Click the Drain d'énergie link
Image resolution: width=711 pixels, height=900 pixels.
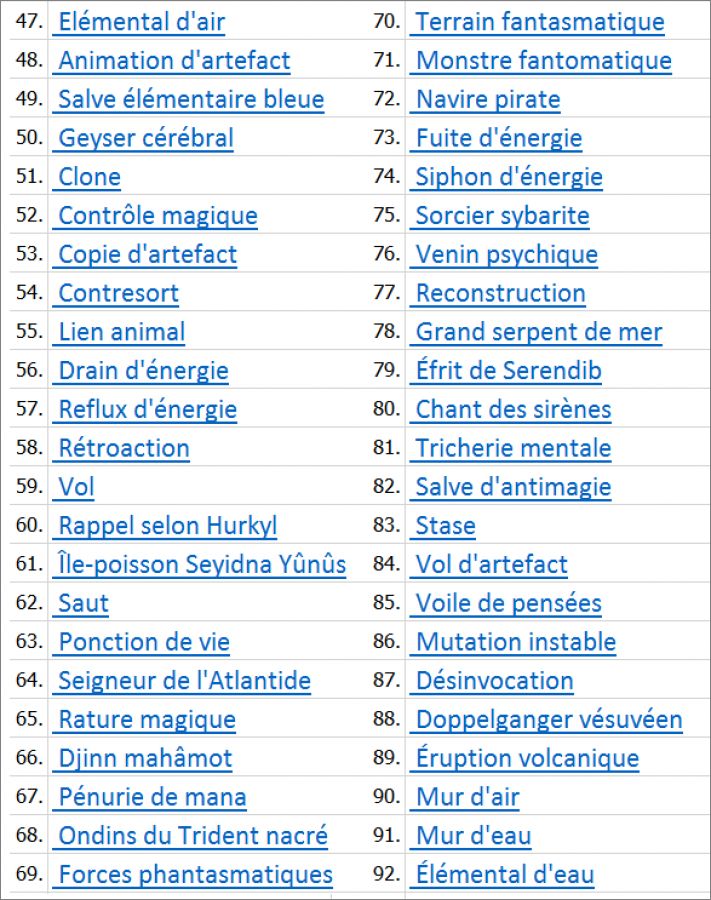pyautogui.click(x=143, y=371)
